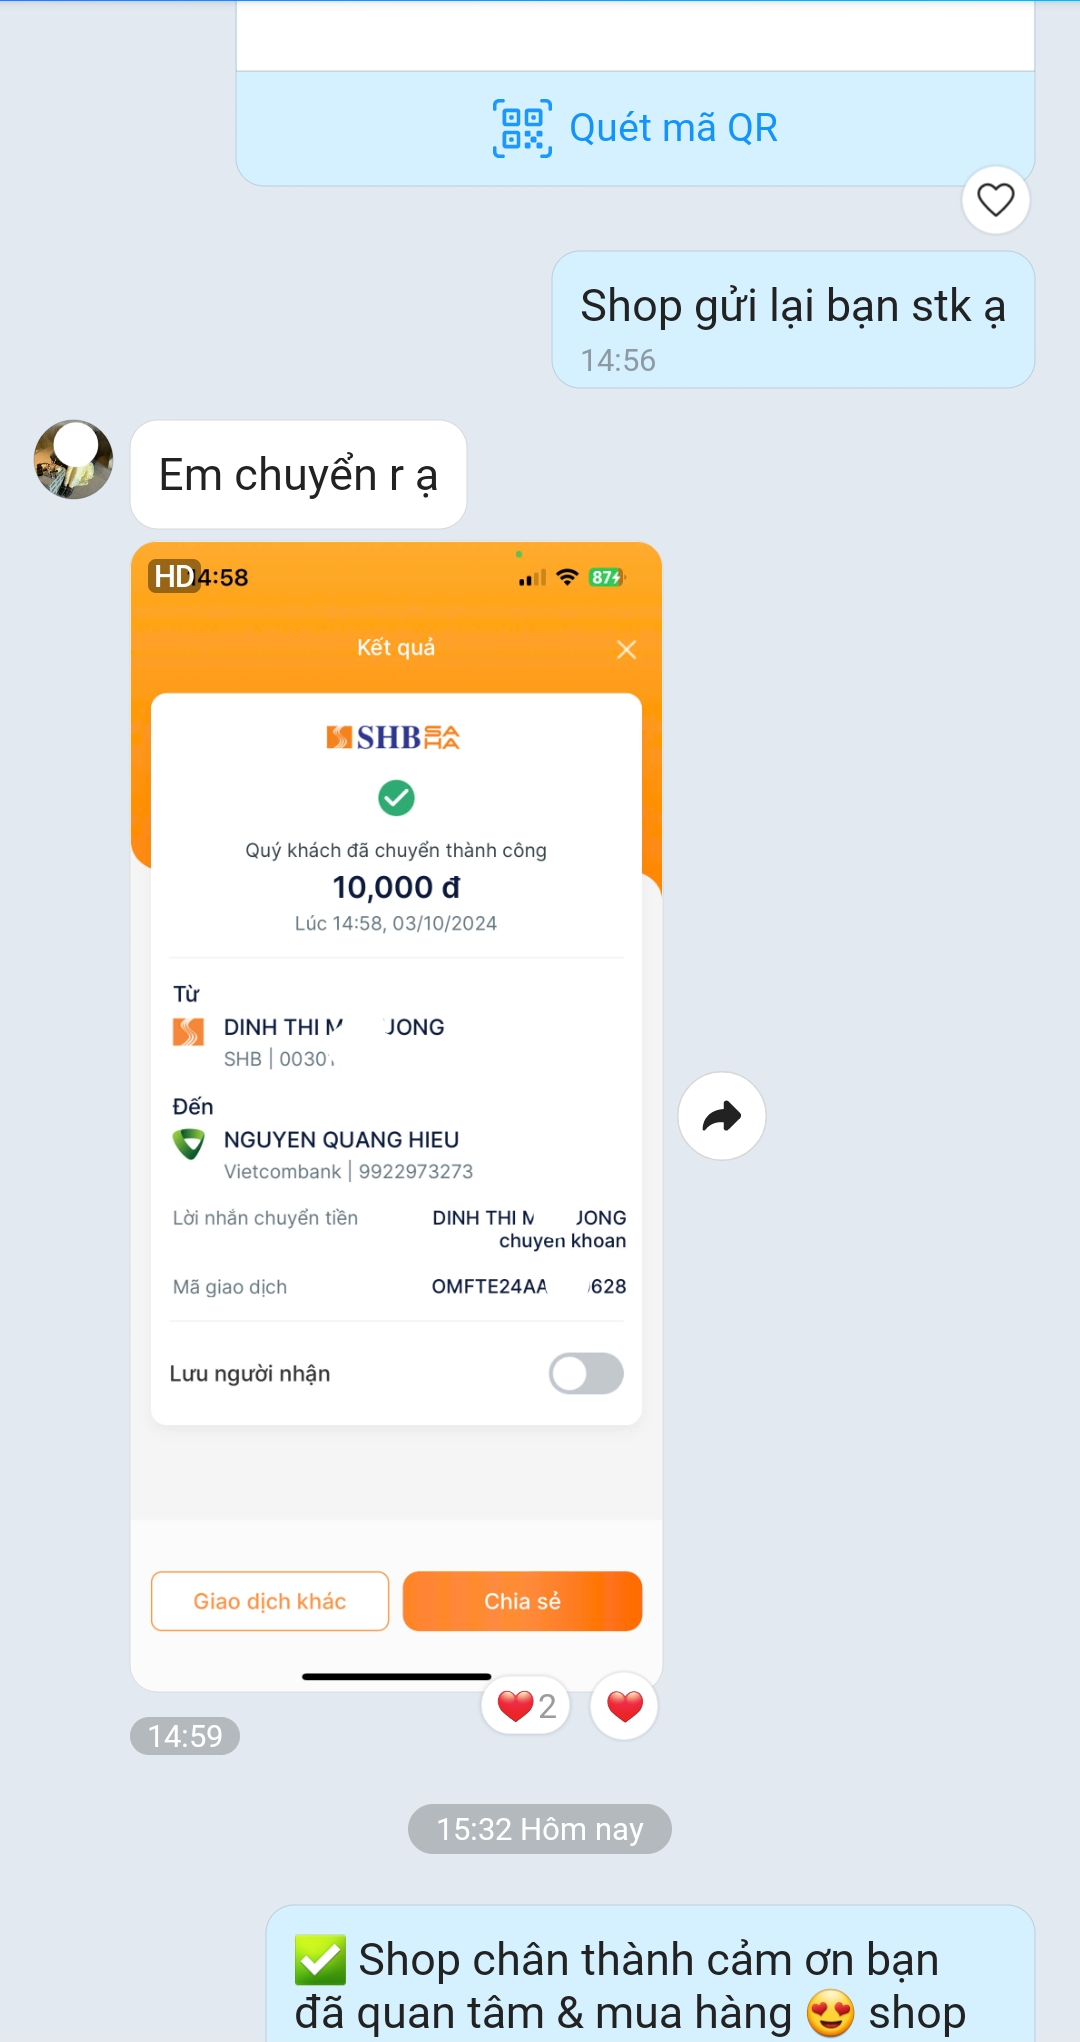
Task: Close the Kết quả screen with X
Action: [x=627, y=650]
